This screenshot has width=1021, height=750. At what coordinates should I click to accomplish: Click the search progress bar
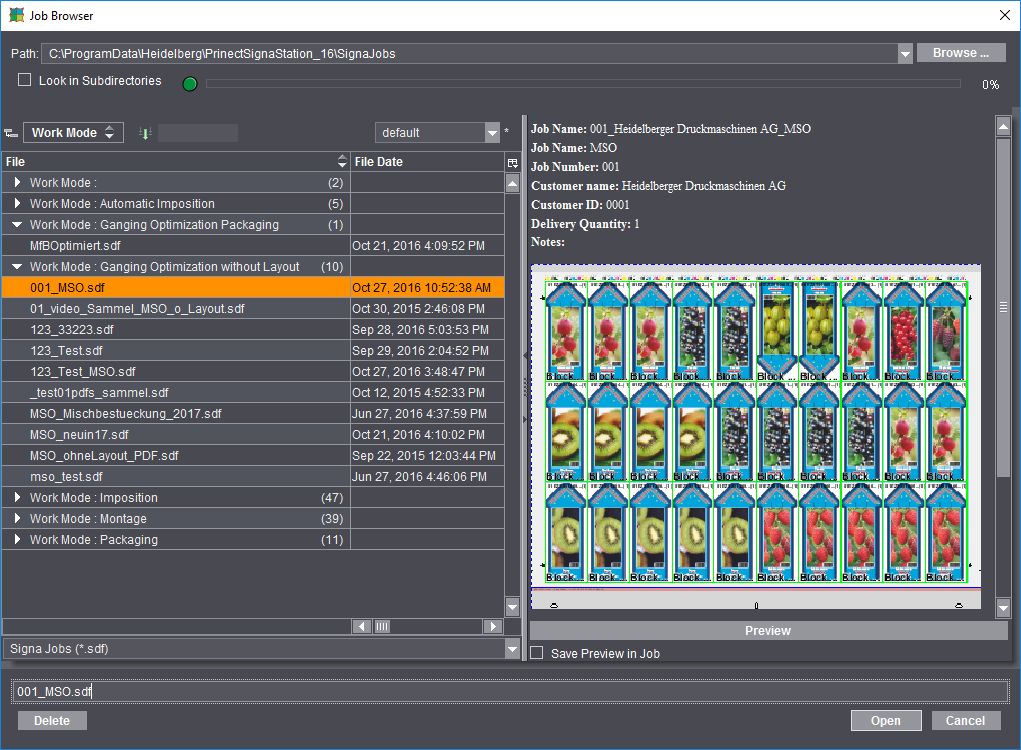click(582, 84)
